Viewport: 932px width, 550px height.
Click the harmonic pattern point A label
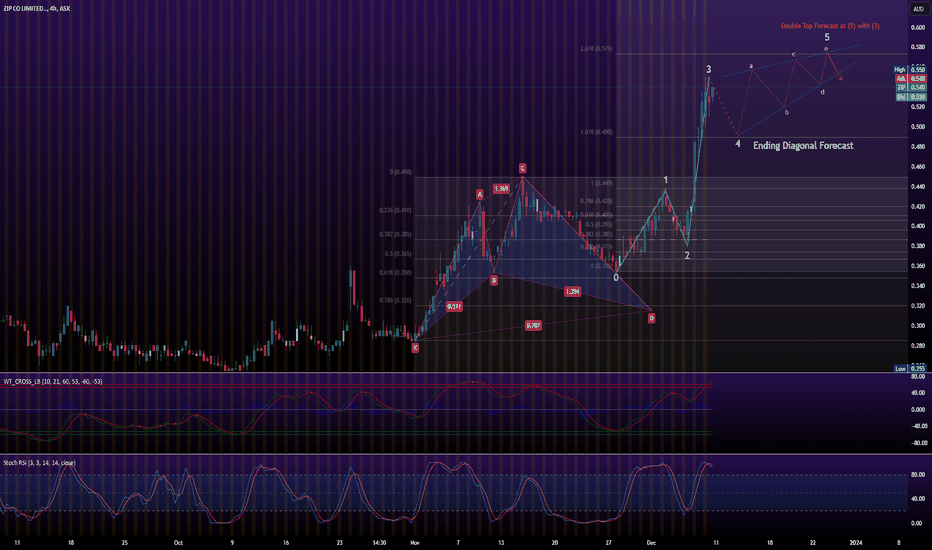(480, 194)
